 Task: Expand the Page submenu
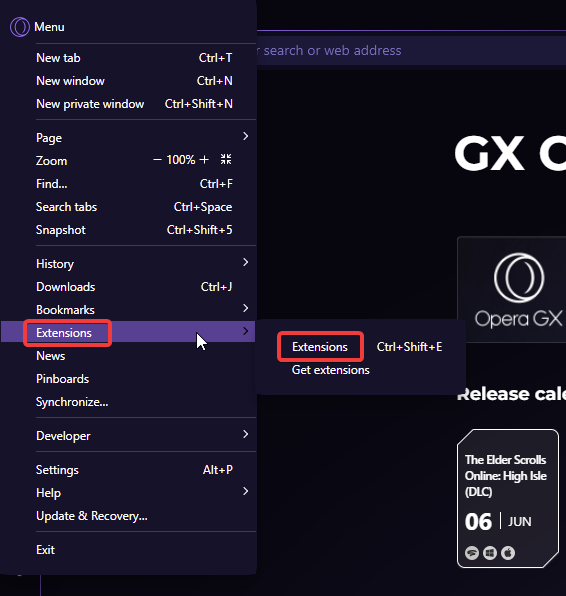tap(128, 138)
